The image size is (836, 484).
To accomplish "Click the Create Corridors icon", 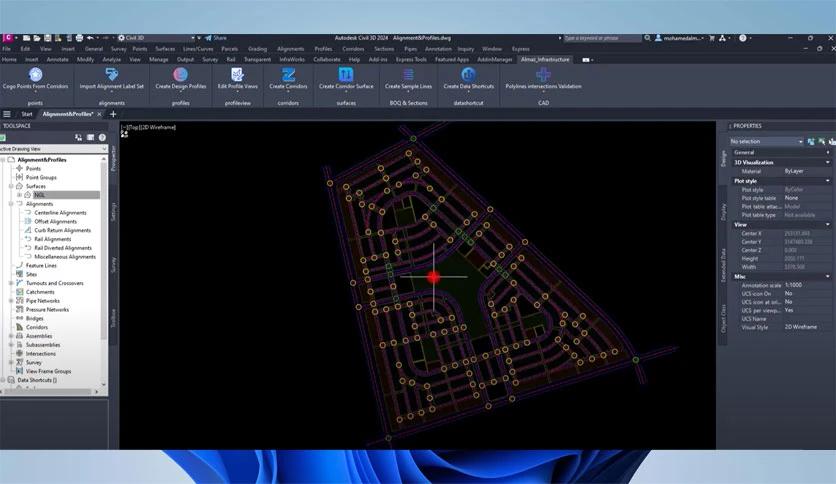I will pyautogui.click(x=288, y=74).
